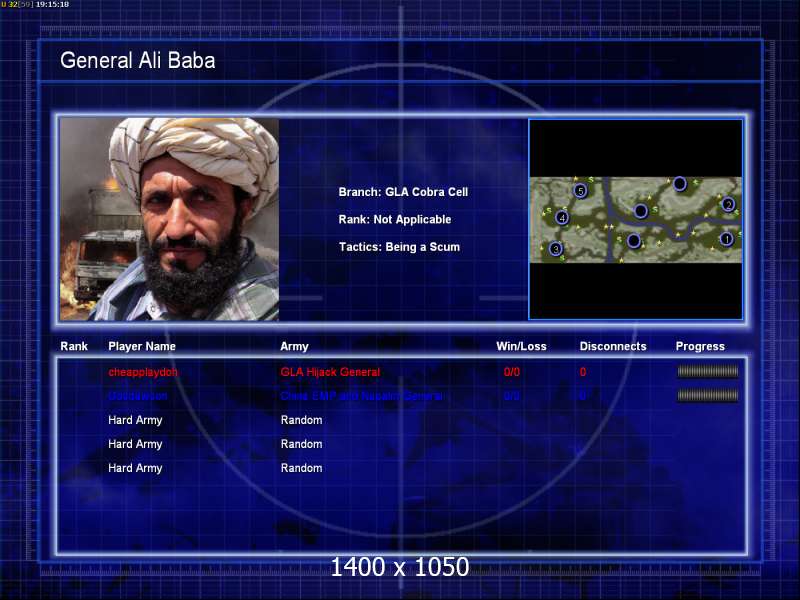Viewport: 800px width, 600px height.
Task: Select player name cheapplaydoh
Action: coord(143,372)
